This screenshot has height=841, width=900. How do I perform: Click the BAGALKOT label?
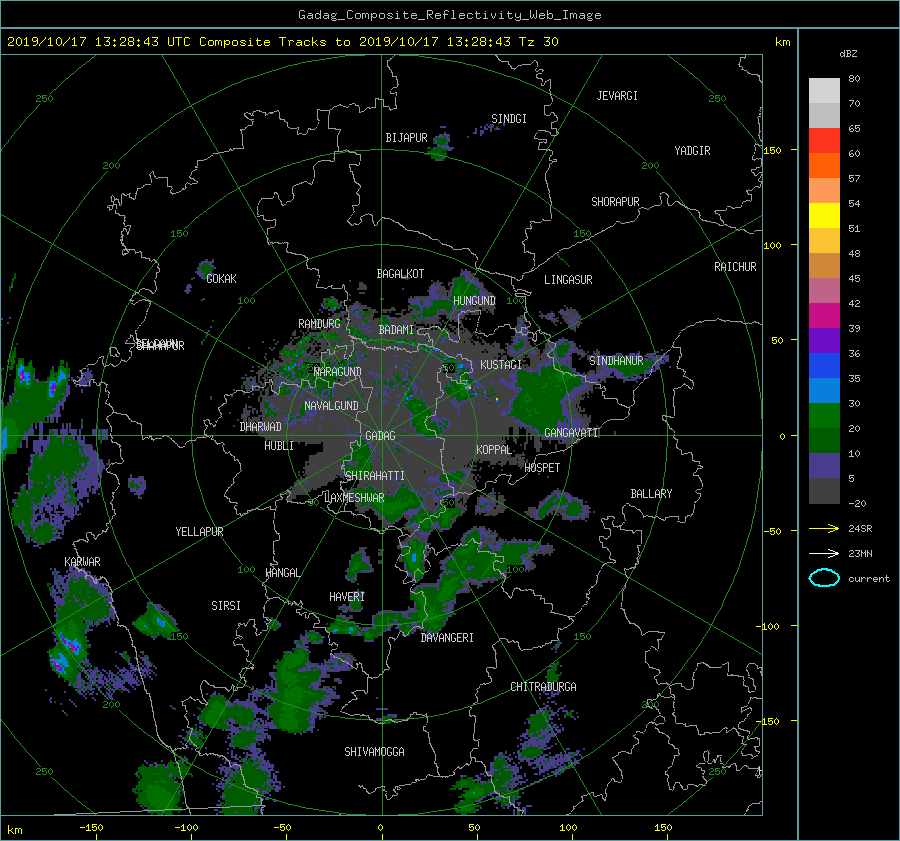point(400,274)
